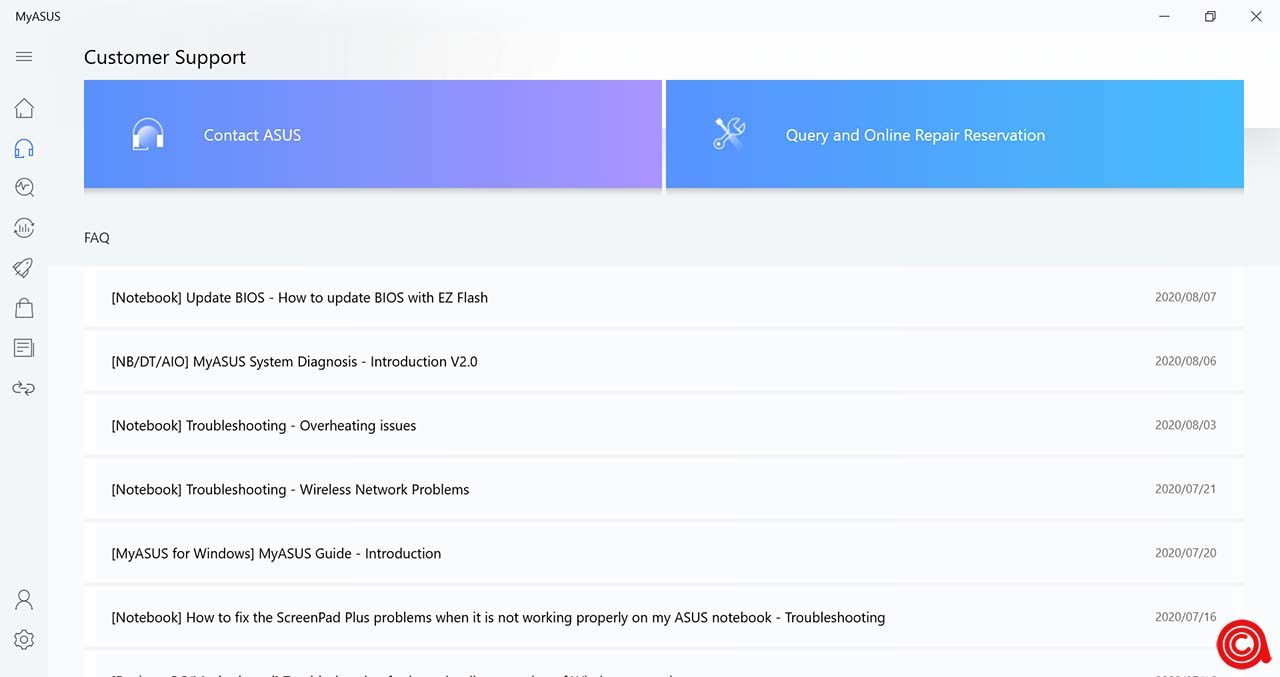Open the hamburger navigation menu
The image size is (1280, 677).
(24, 57)
